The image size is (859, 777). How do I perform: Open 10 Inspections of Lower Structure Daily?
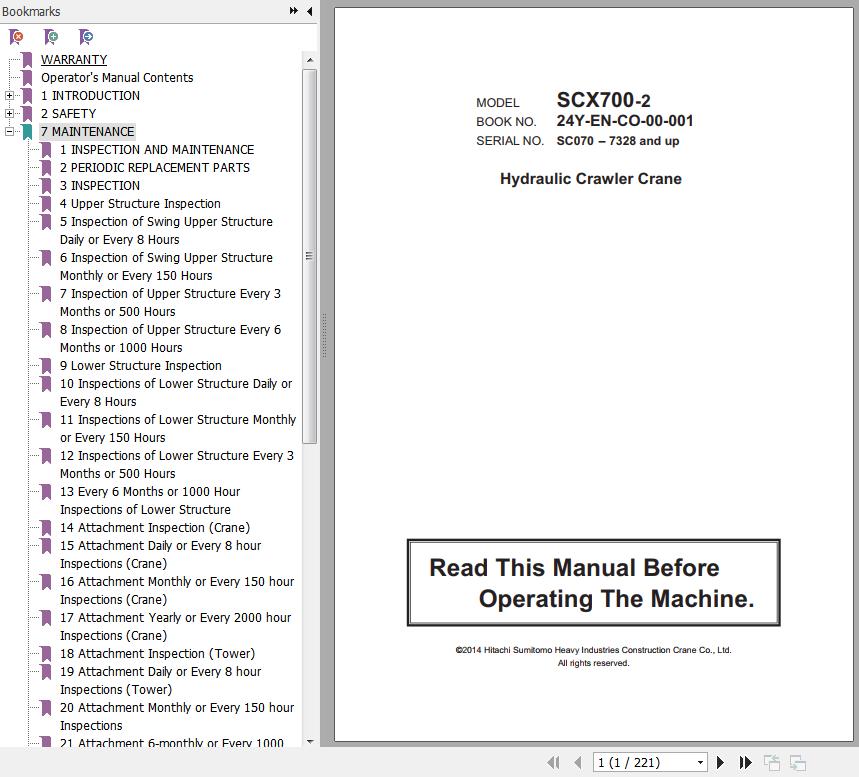176,392
